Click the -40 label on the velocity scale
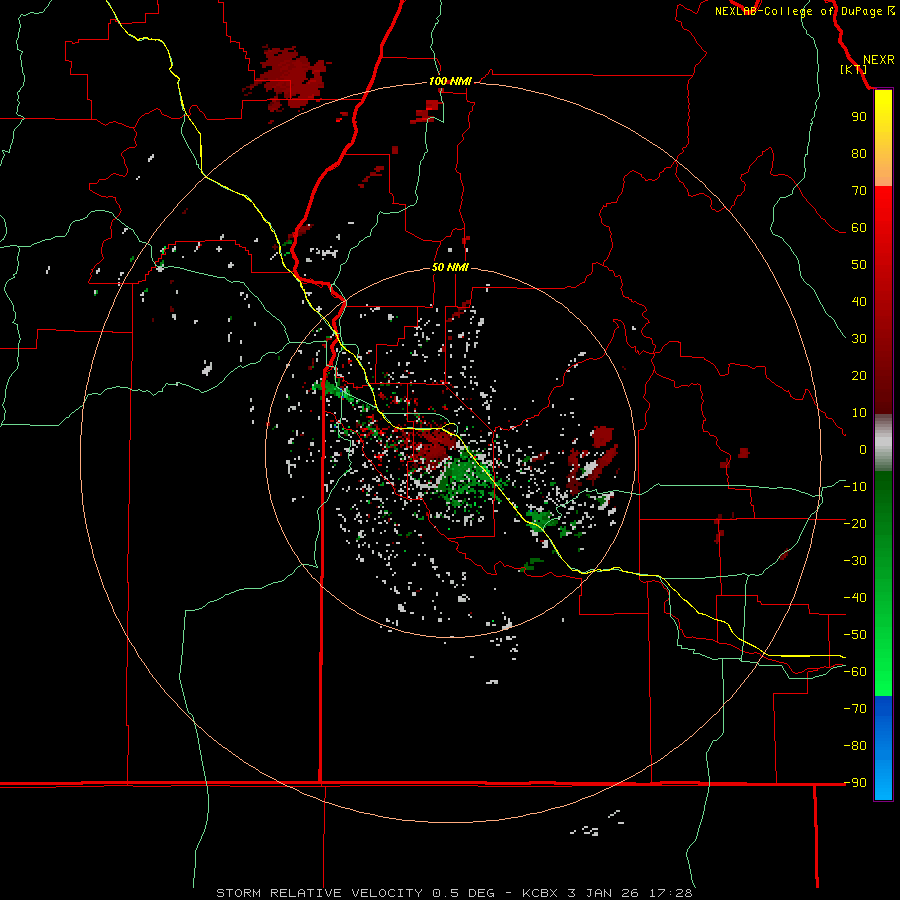This screenshot has height=900, width=900. click(x=855, y=598)
